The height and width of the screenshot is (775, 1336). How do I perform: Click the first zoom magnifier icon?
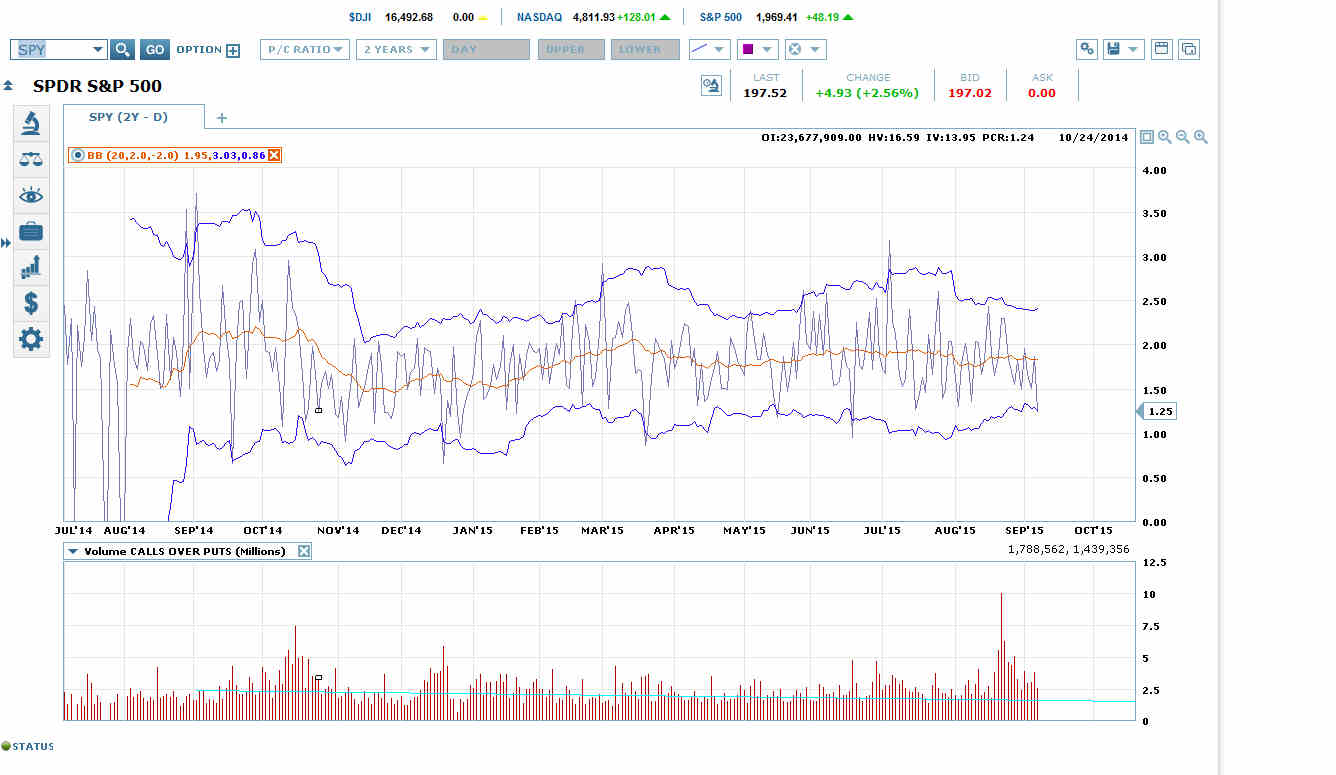pos(1165,137)
